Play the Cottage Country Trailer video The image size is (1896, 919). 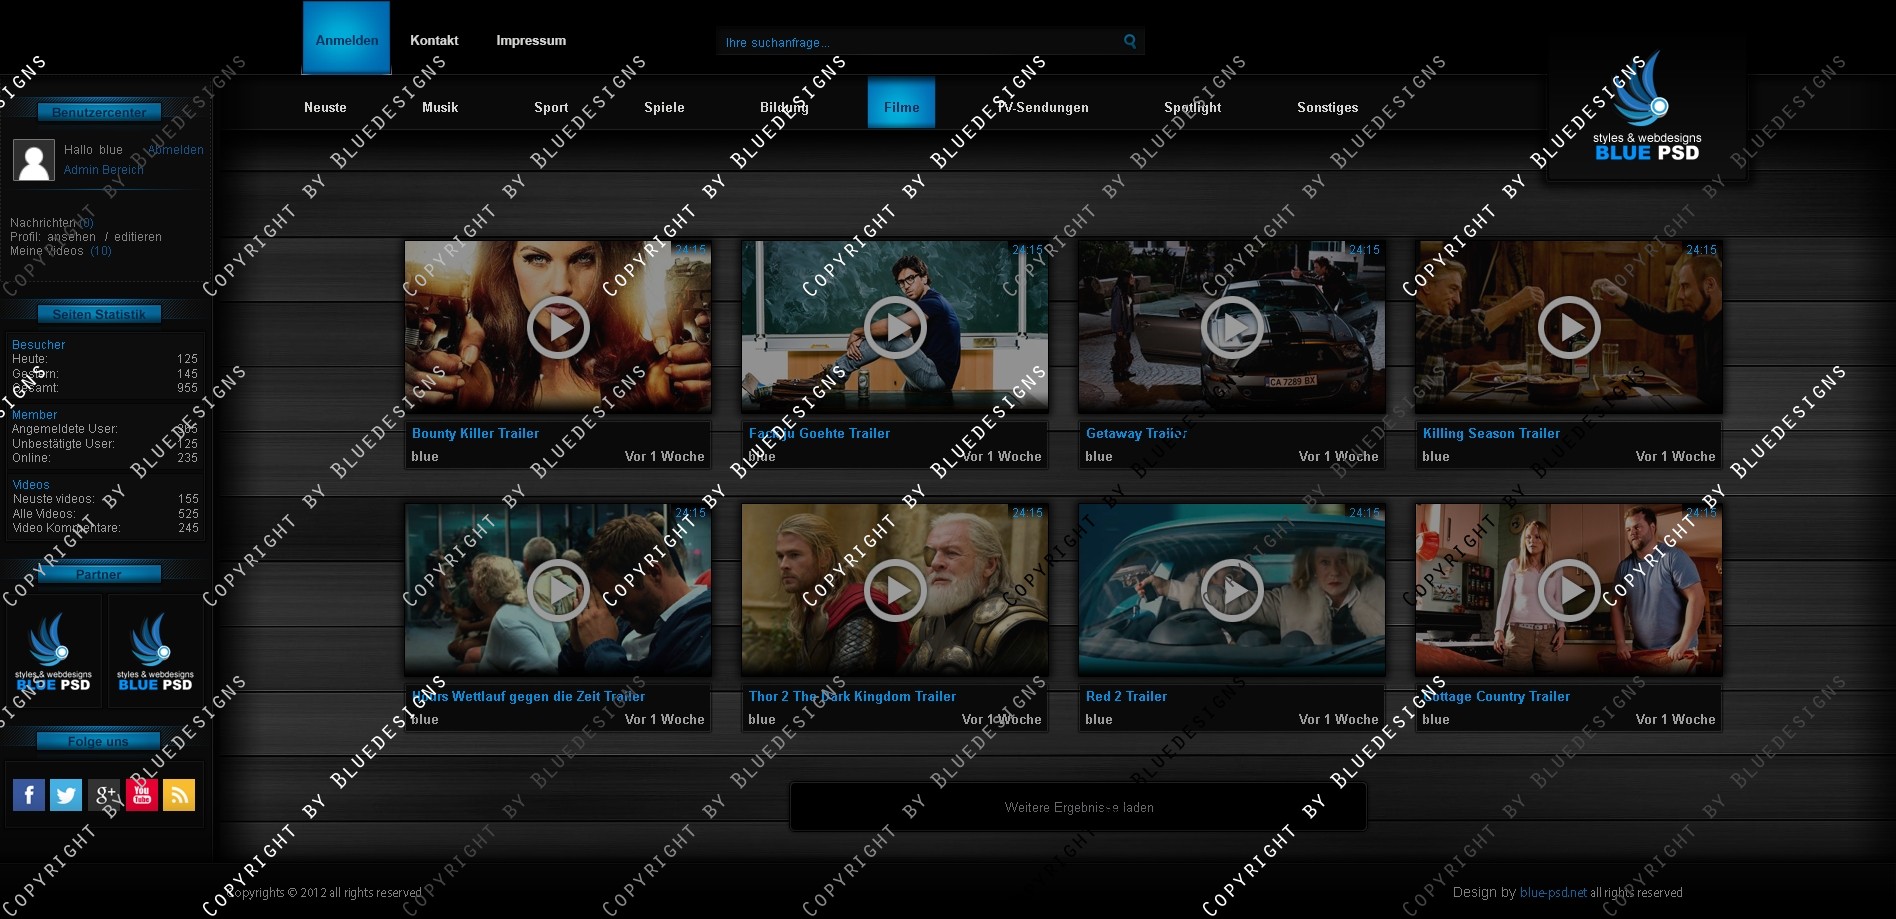click(1569, 590)
